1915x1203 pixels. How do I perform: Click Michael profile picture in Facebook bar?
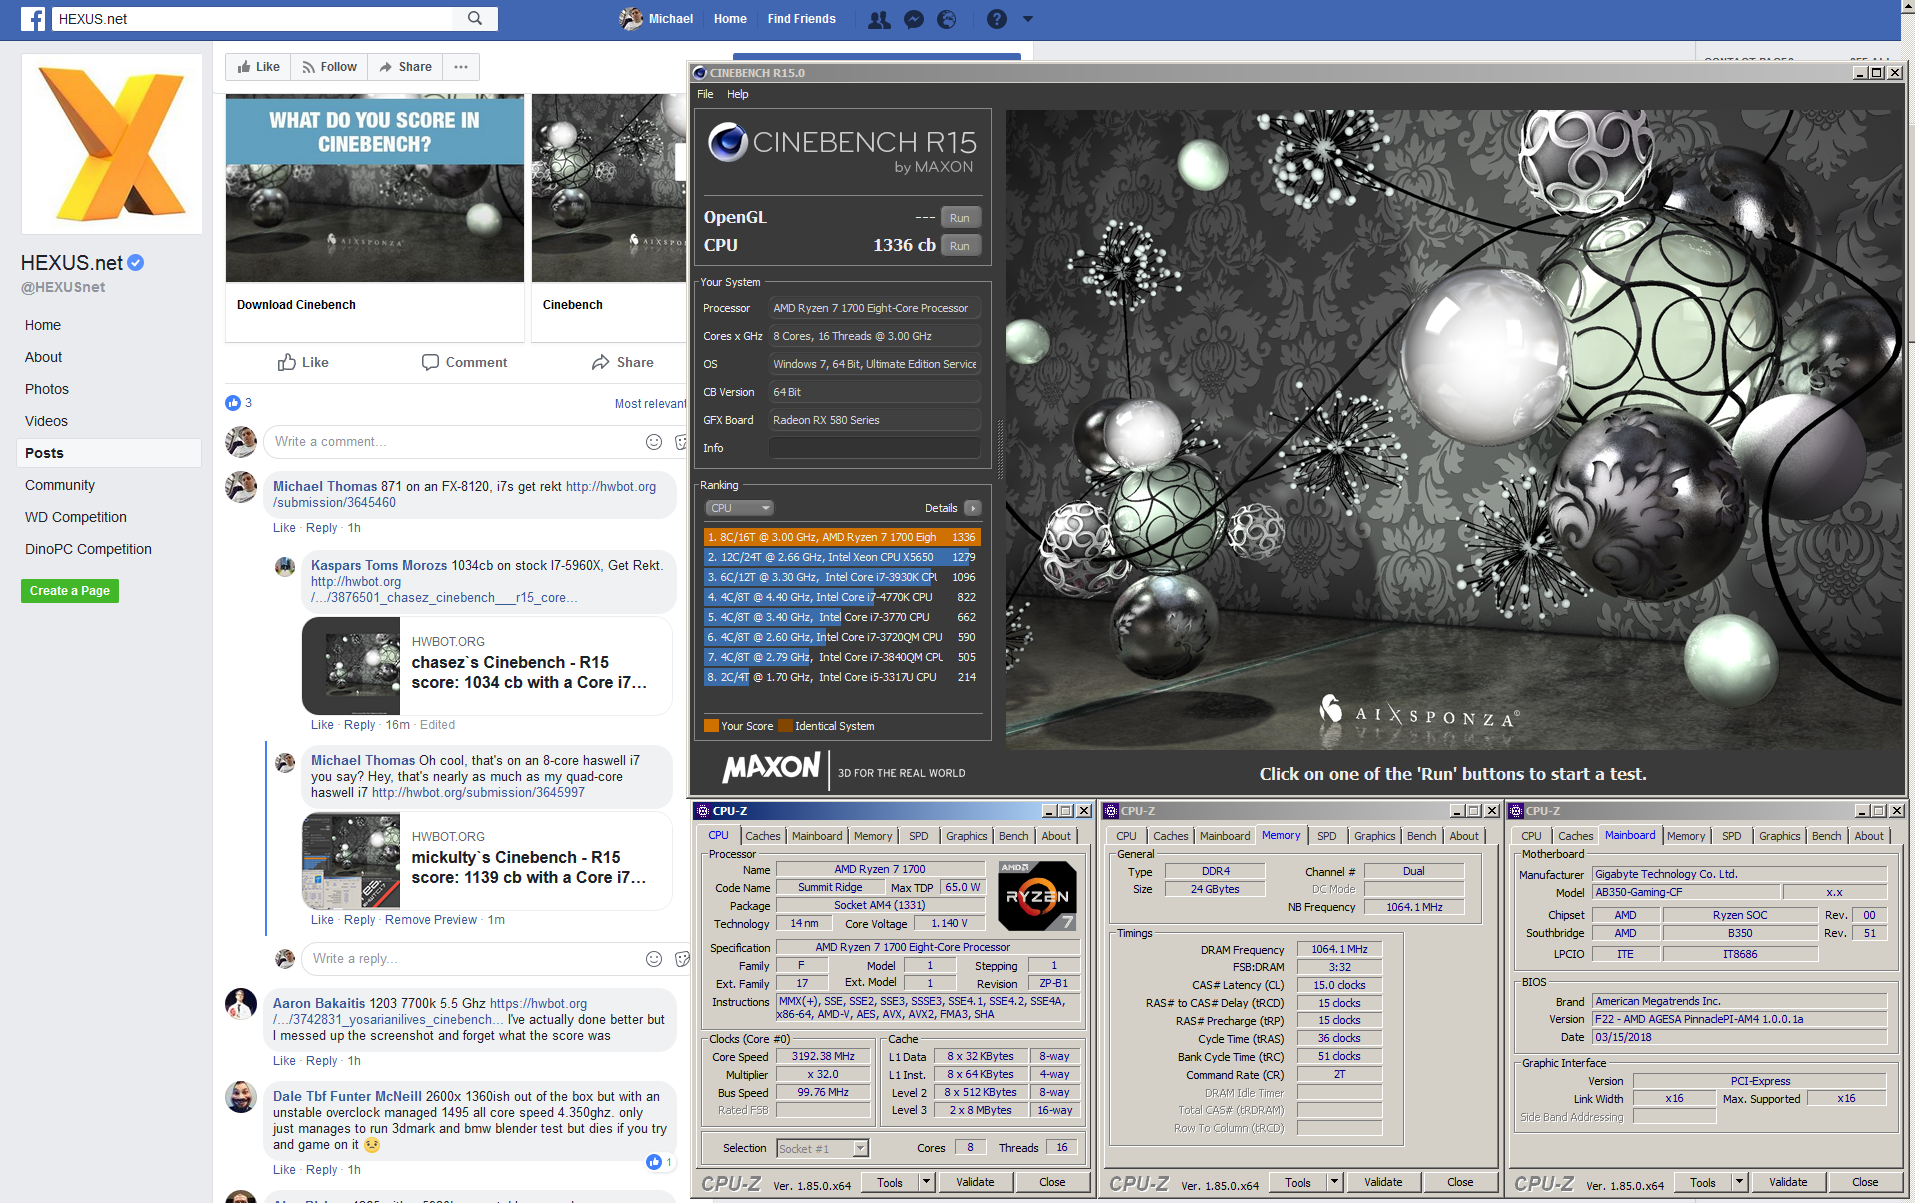pyautogui.click(x=631, y=19)
